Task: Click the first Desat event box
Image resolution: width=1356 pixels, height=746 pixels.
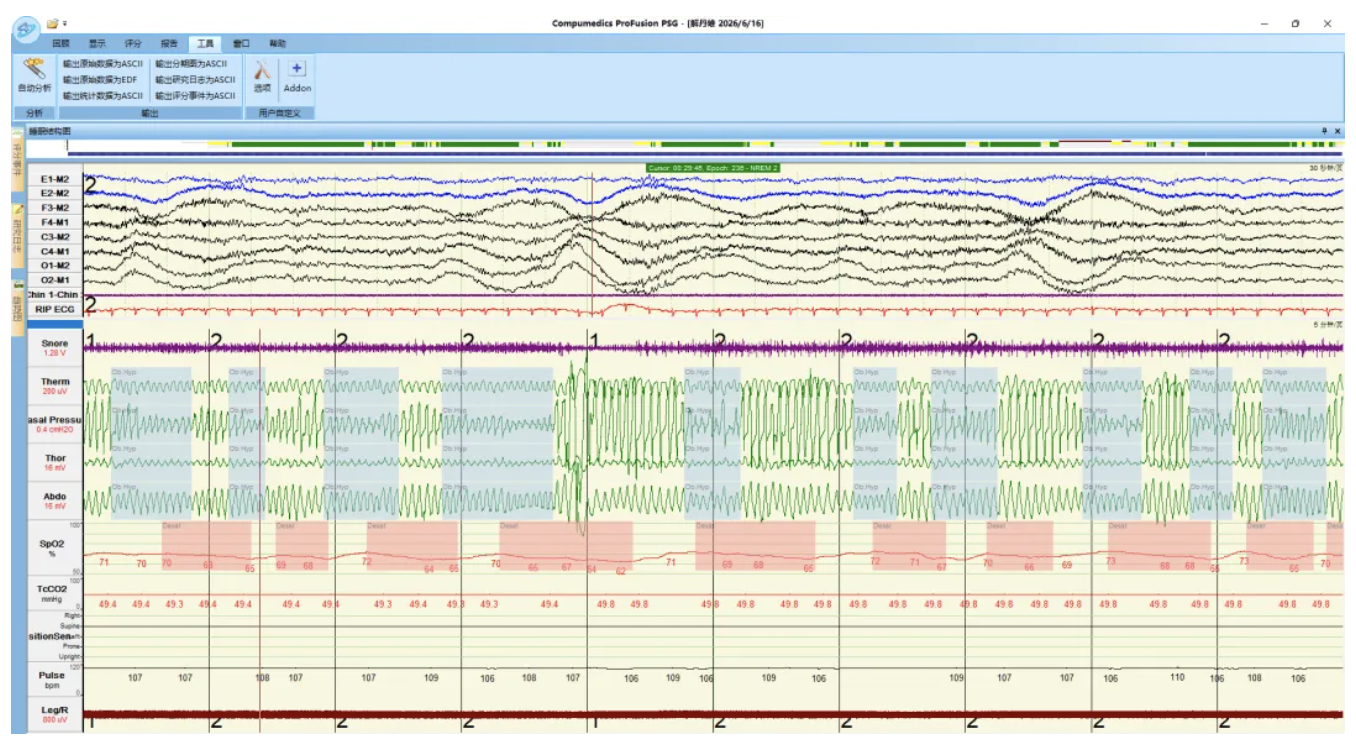Action: (207, 545)
